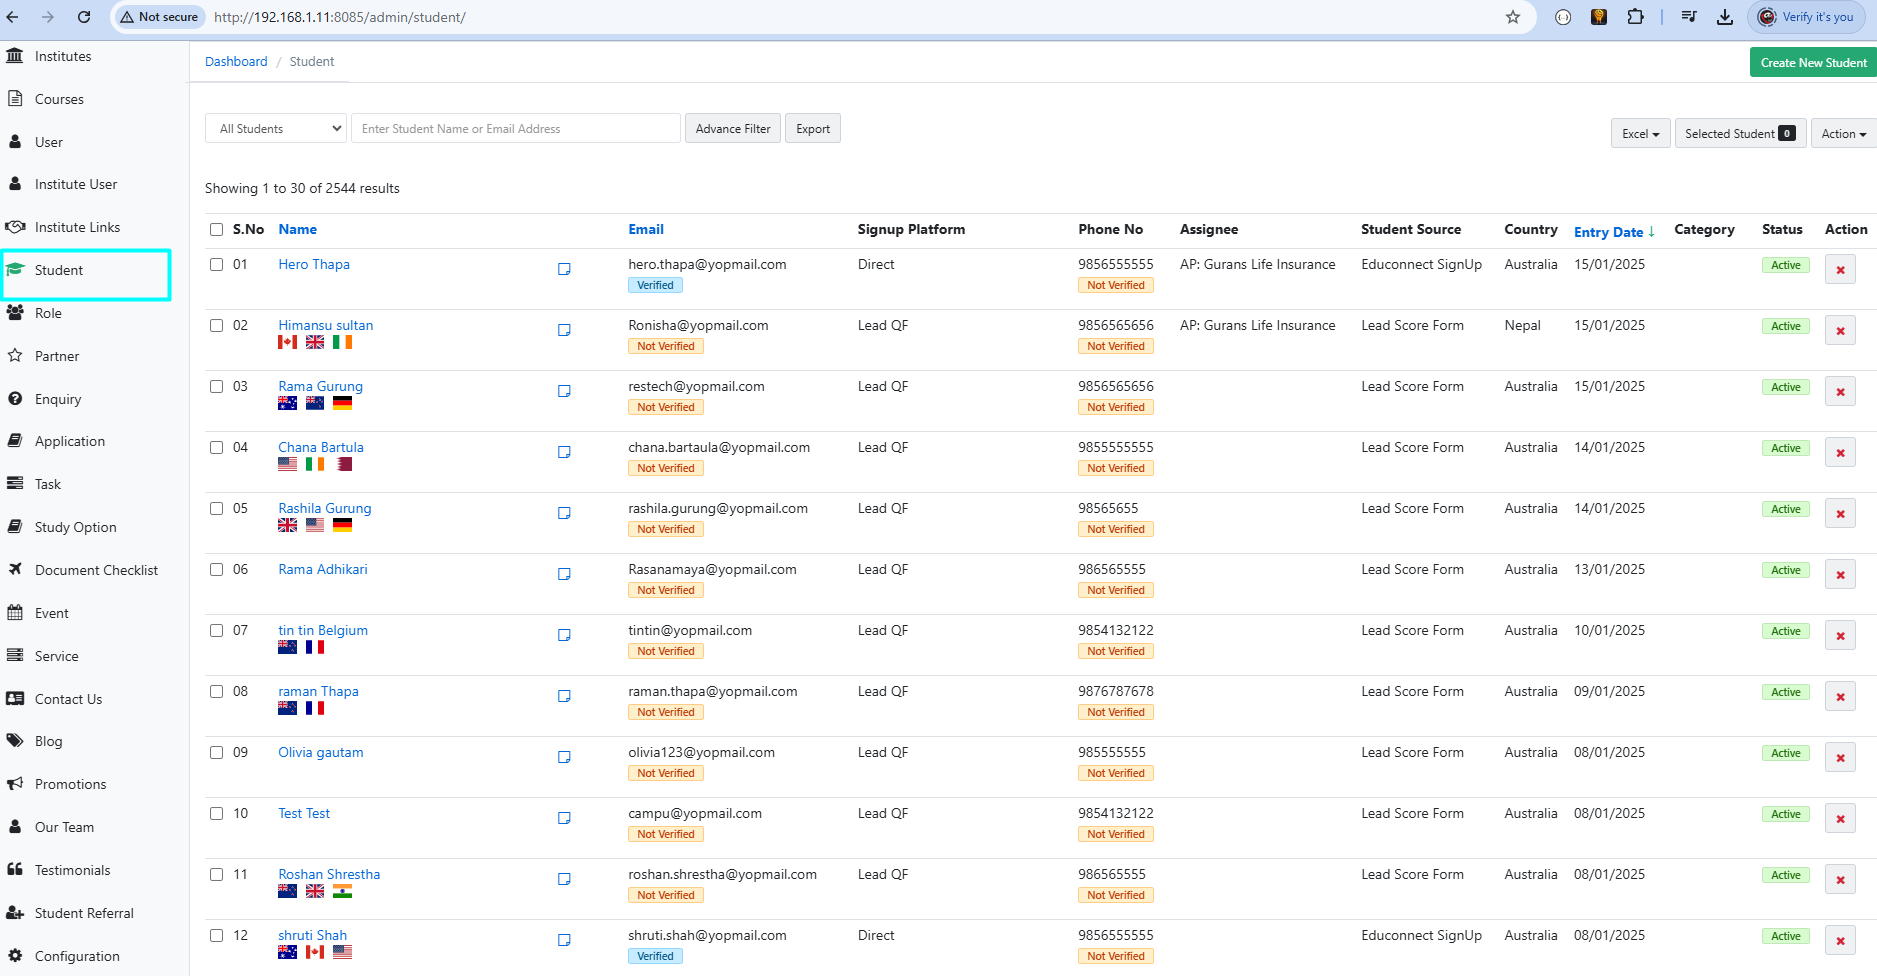Select the checkbox for row 07 tin tin Belgium

[x=217, y=631]
